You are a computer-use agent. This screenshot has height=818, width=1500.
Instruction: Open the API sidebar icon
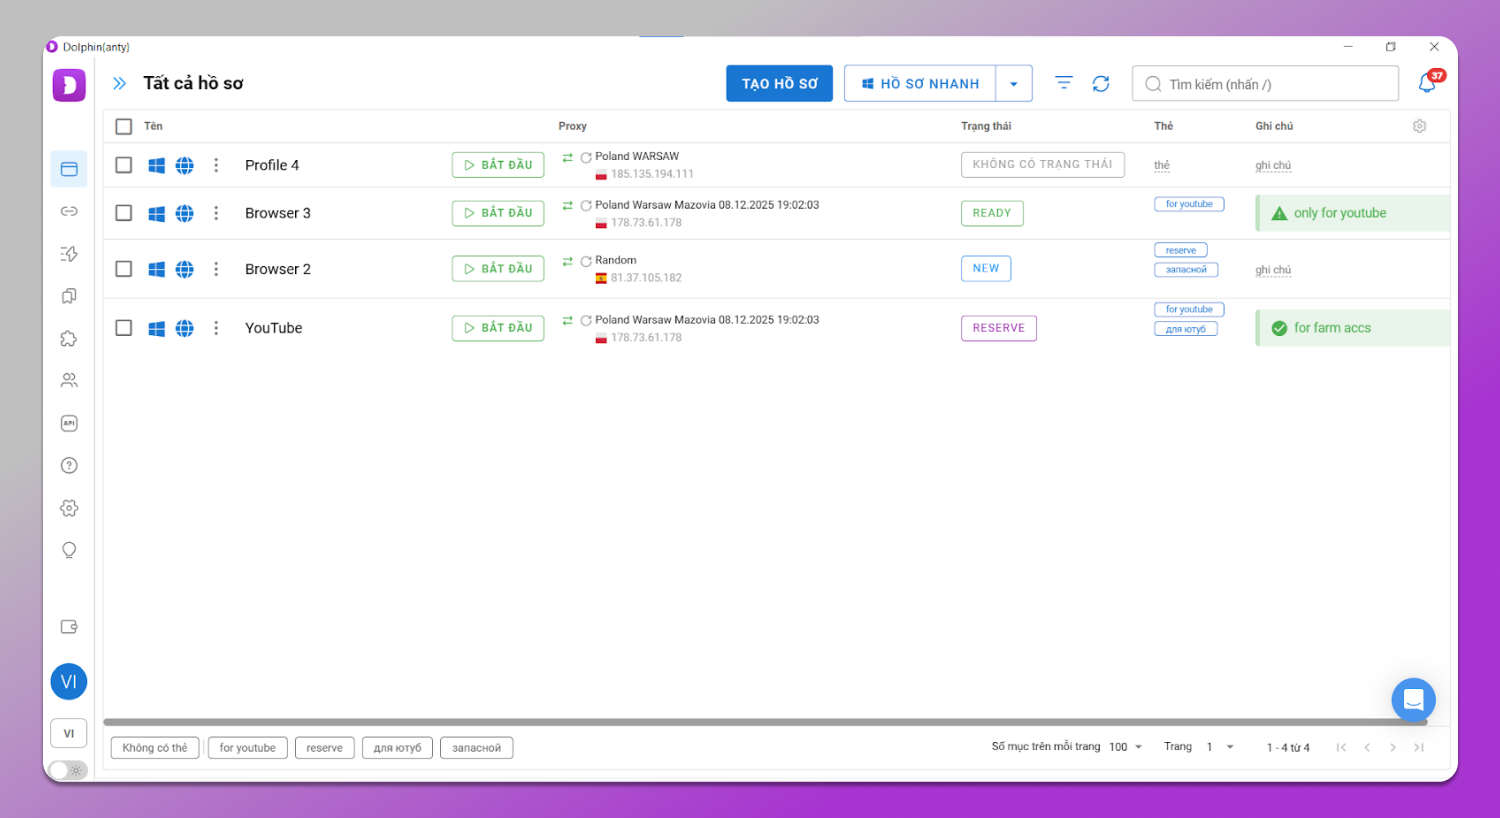tap(69, 423)
